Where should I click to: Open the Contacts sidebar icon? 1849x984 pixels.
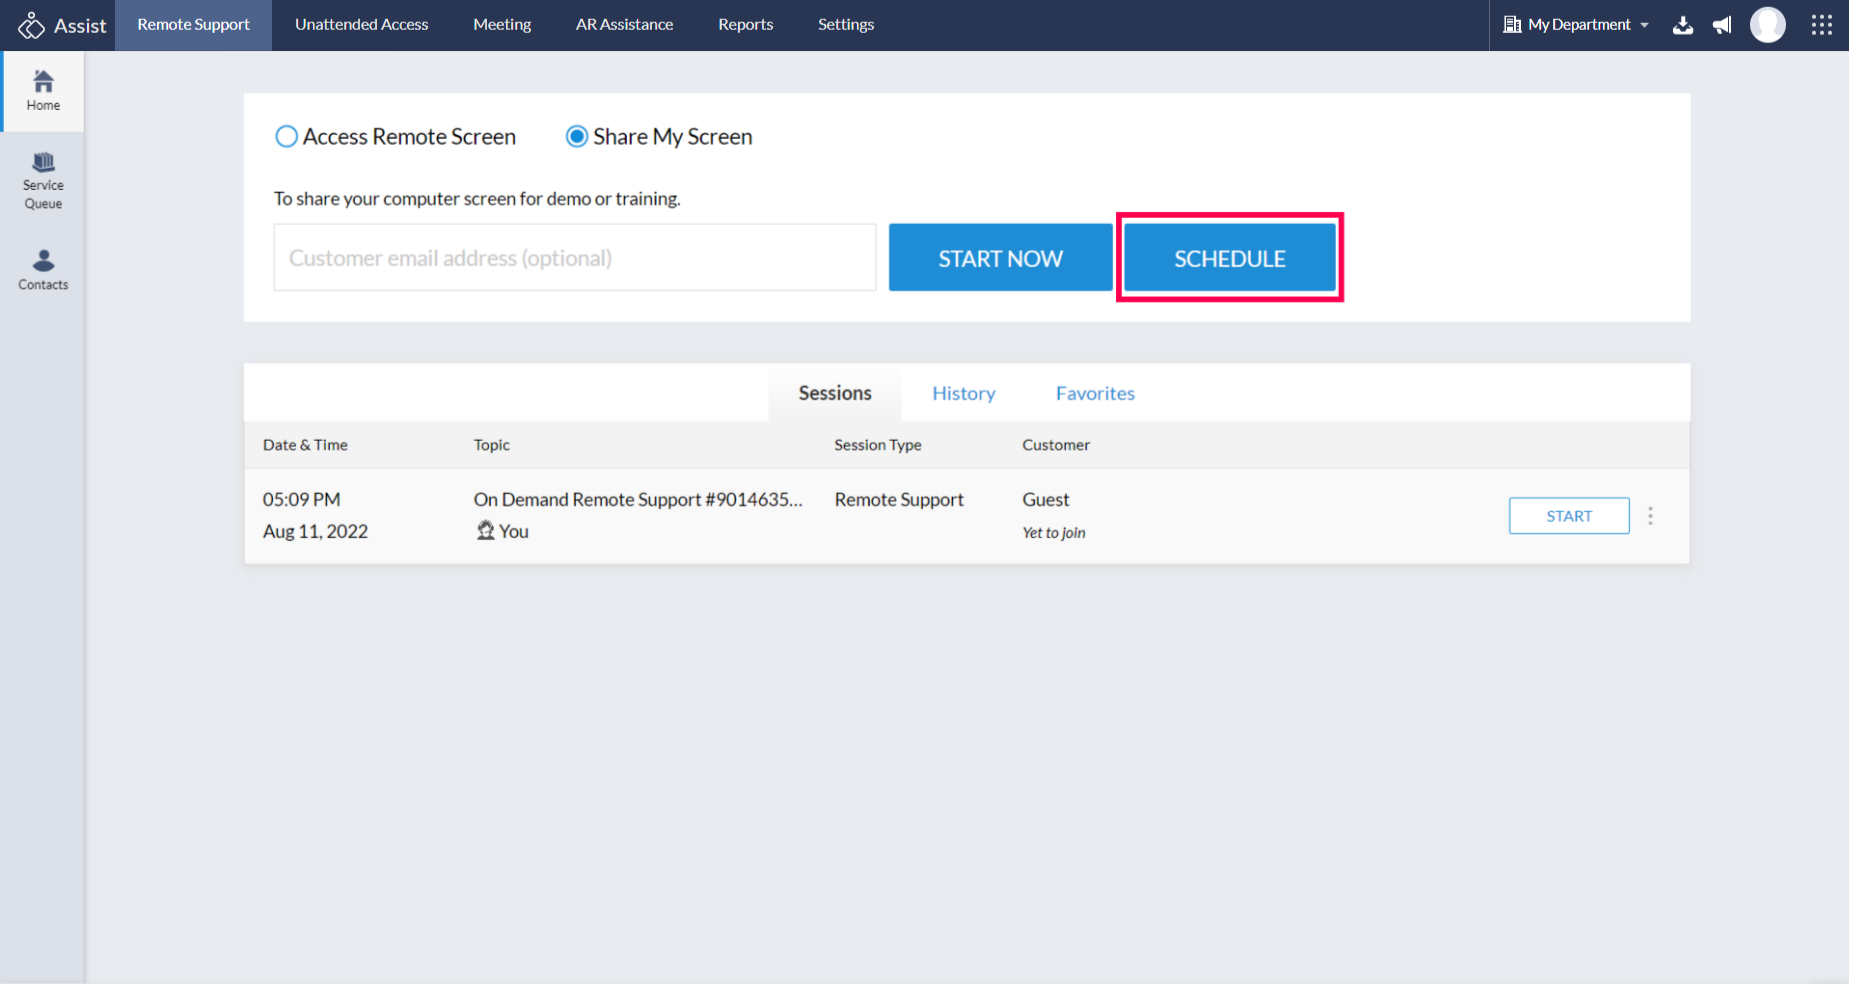(43, 270)
